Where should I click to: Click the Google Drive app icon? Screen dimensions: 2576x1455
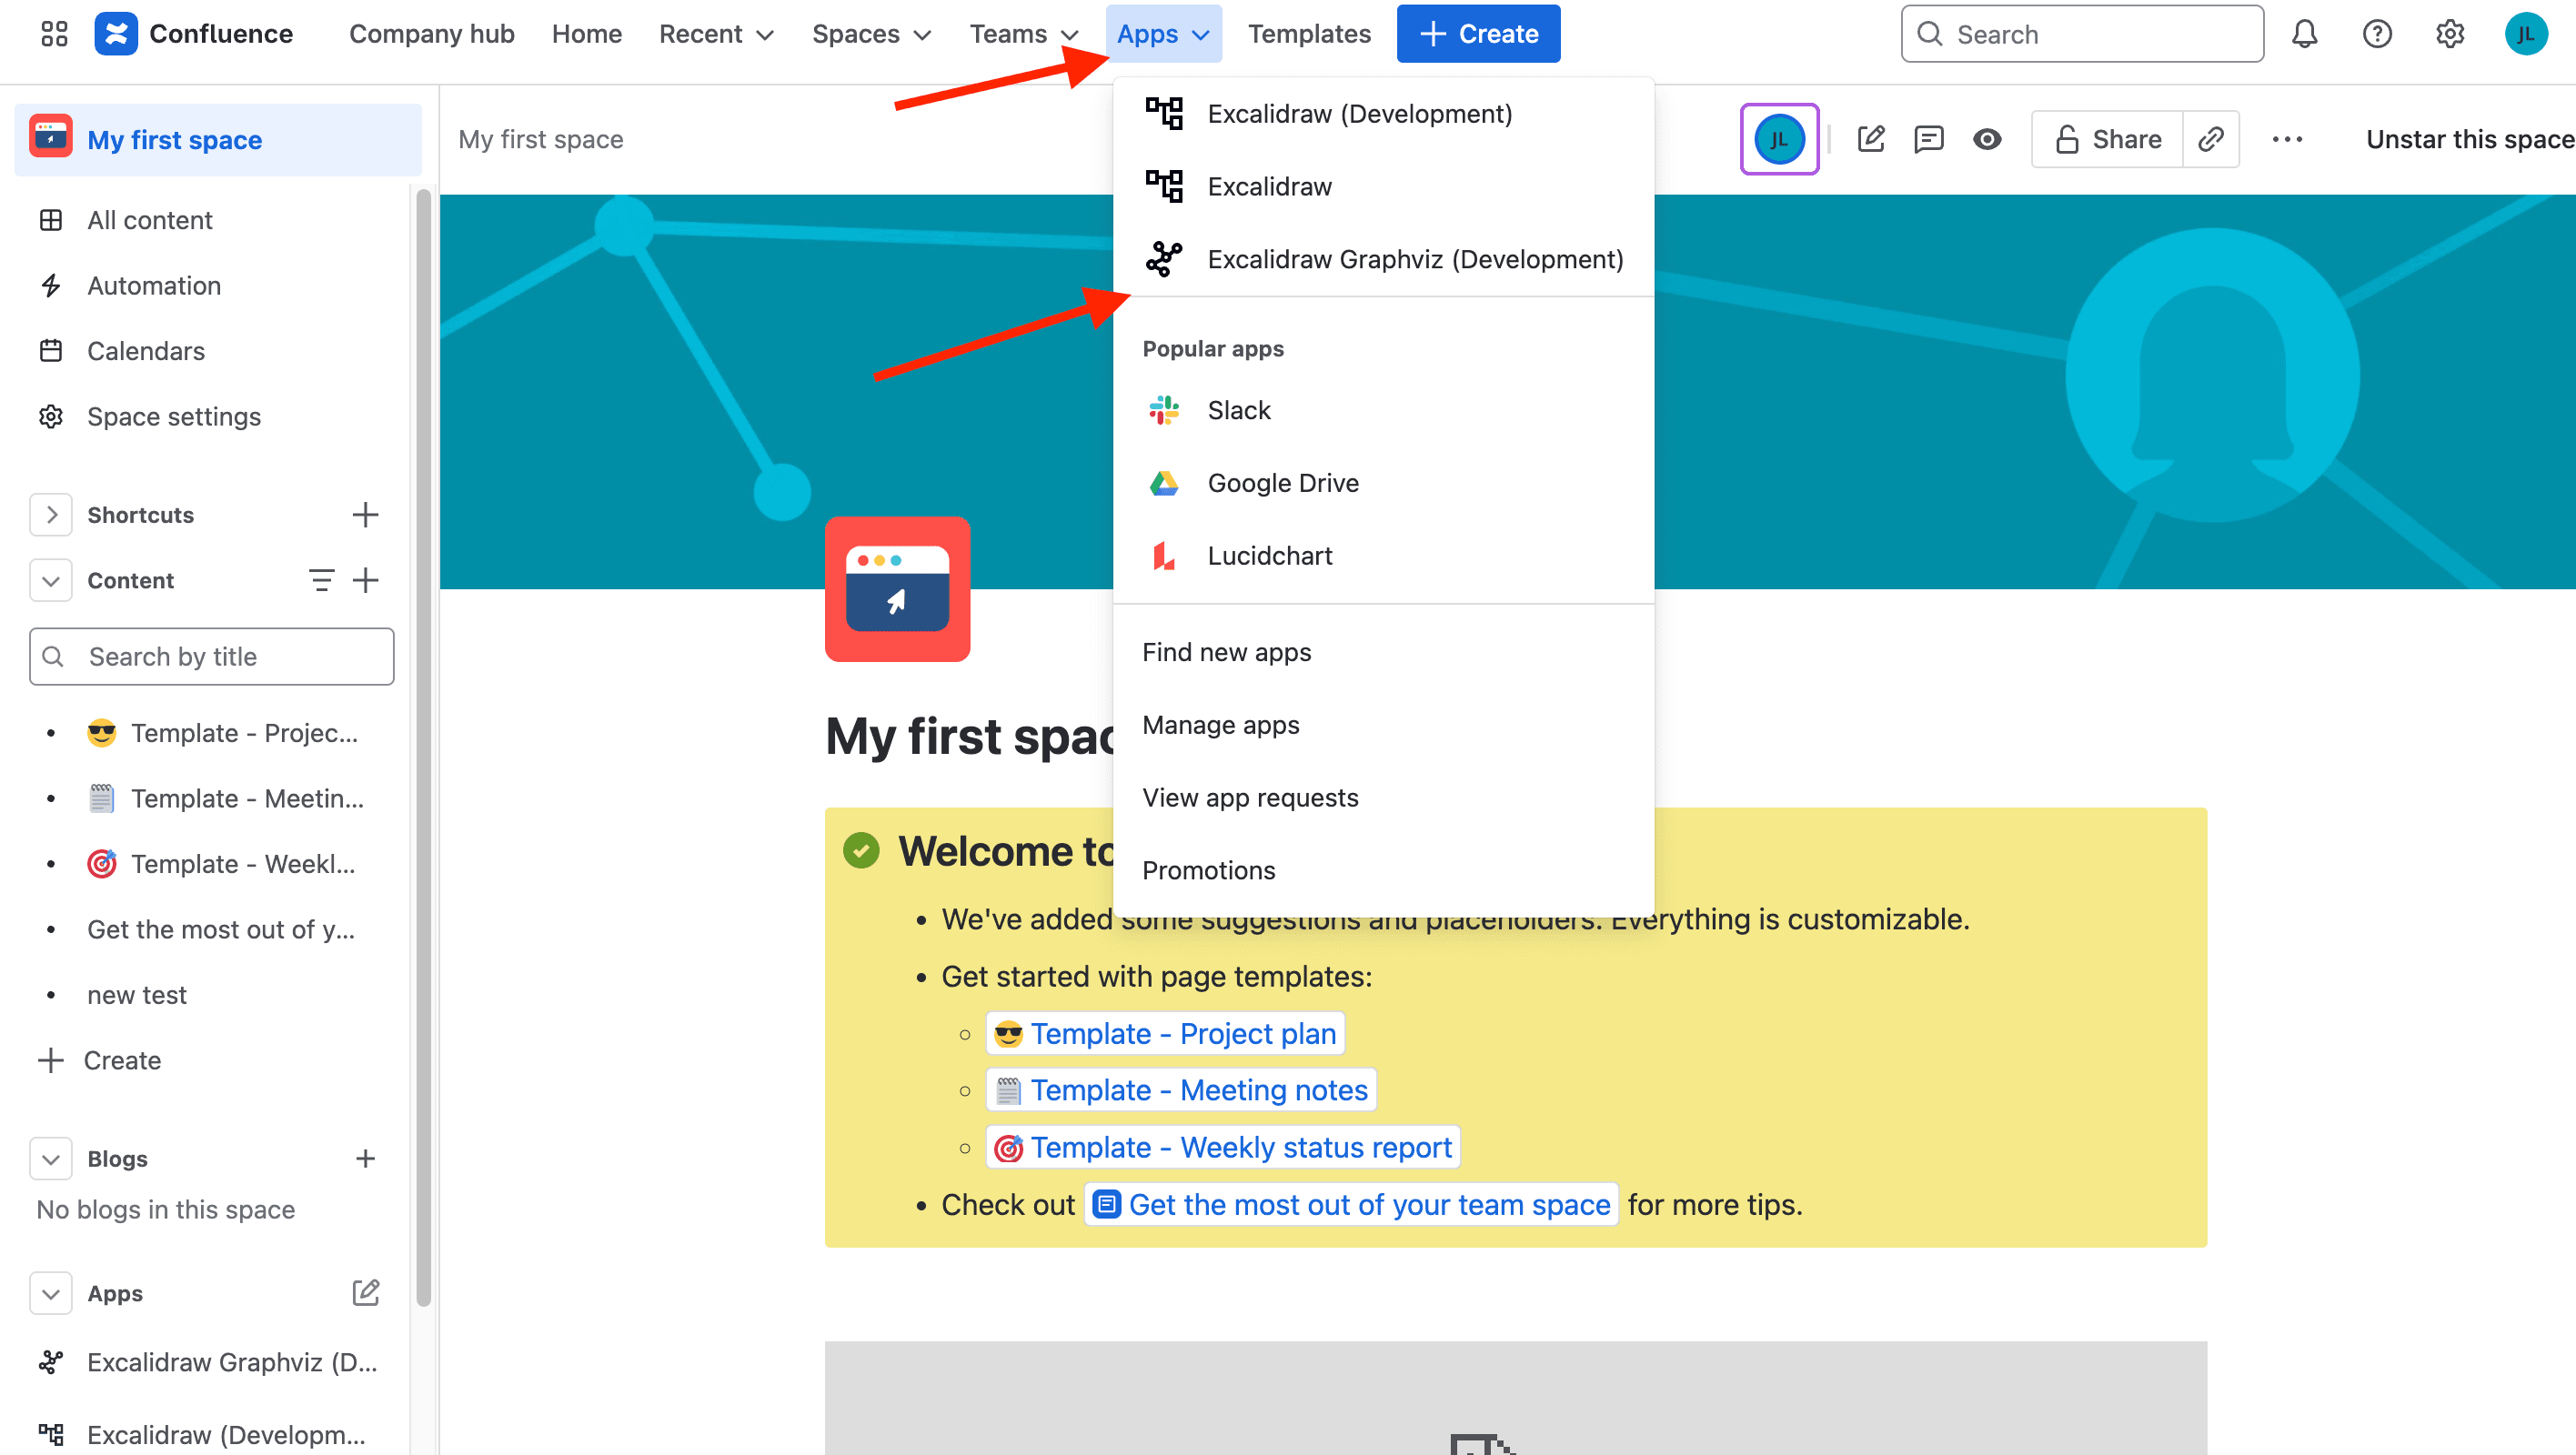tap(1164, 483)
